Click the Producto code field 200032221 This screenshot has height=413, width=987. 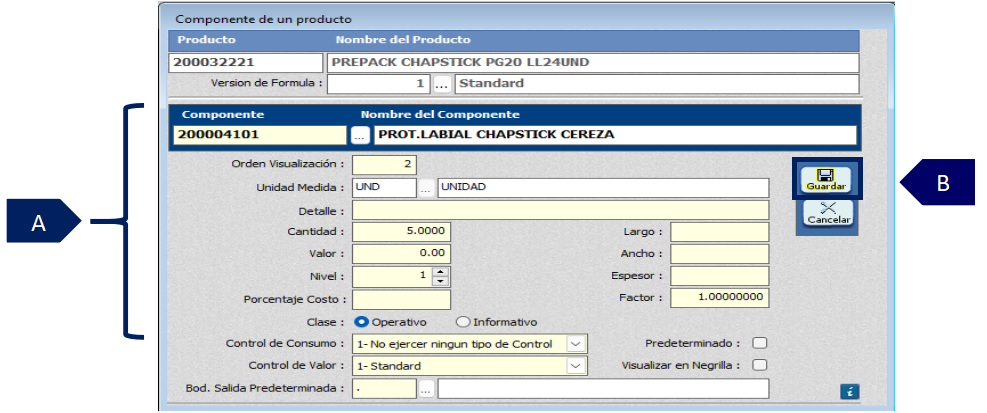coord(245,63)
